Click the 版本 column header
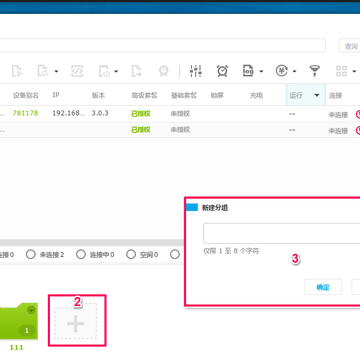Screen dimensions: 360x360 tap(98, 95)
